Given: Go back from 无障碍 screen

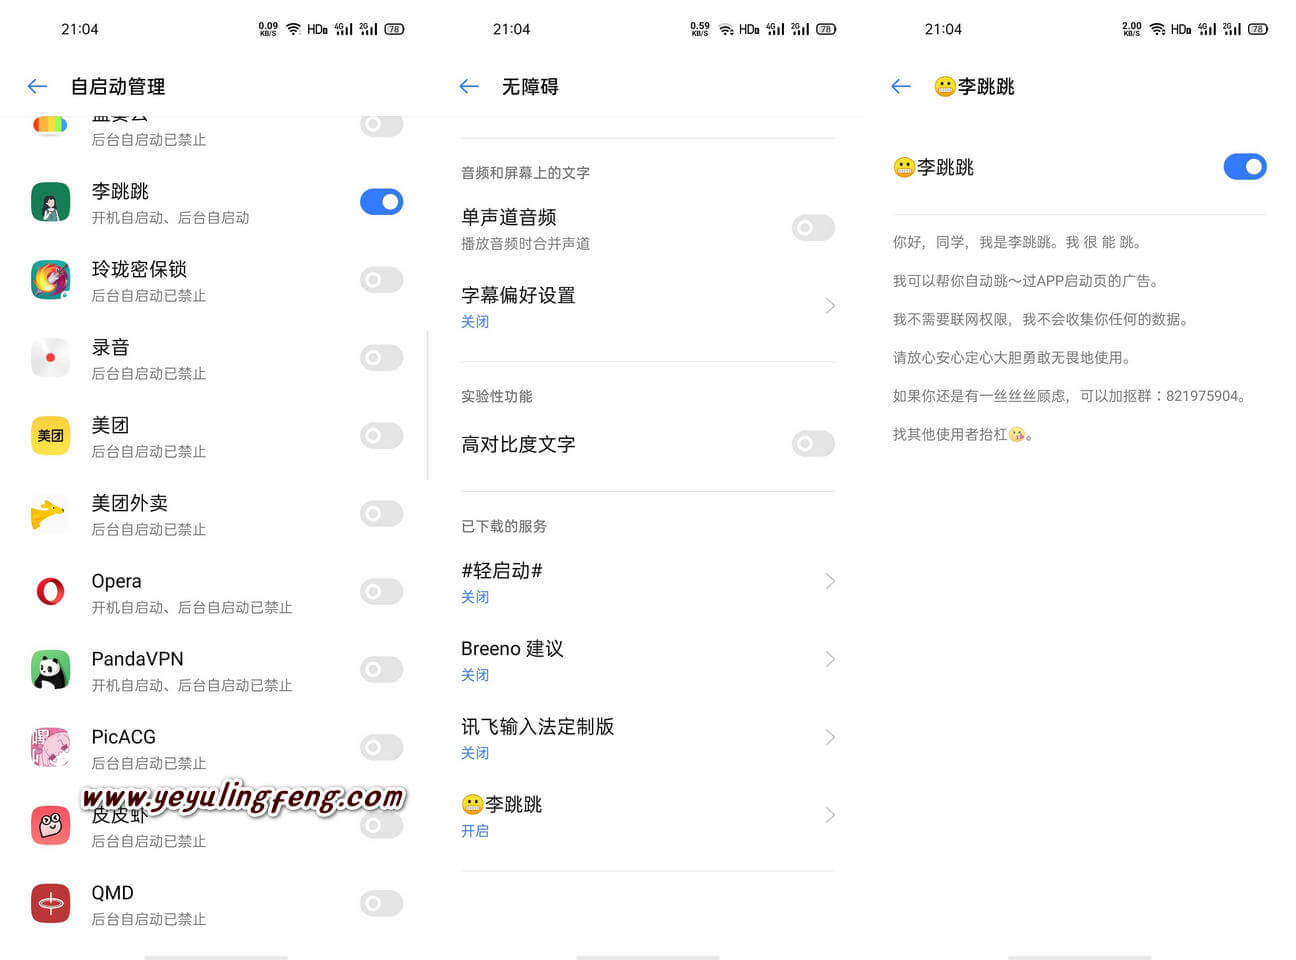Looking at the screenshot, I should click(x=469, y=87).
